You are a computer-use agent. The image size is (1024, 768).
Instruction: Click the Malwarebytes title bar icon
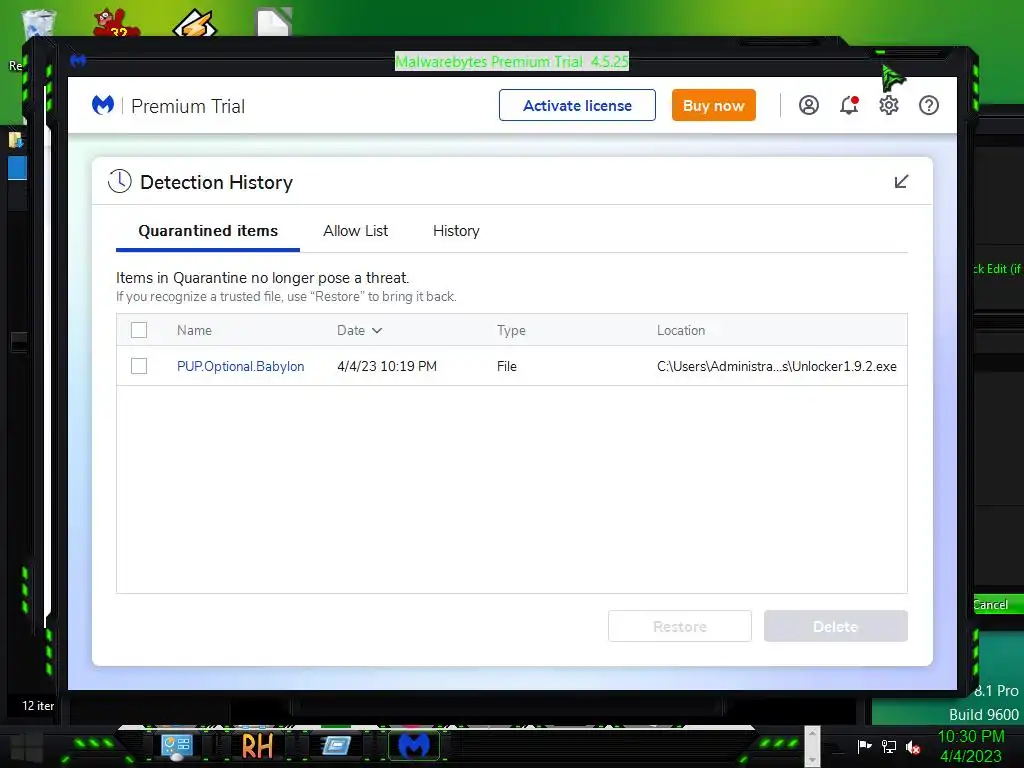pyautogui.click(x=78, y=61)
